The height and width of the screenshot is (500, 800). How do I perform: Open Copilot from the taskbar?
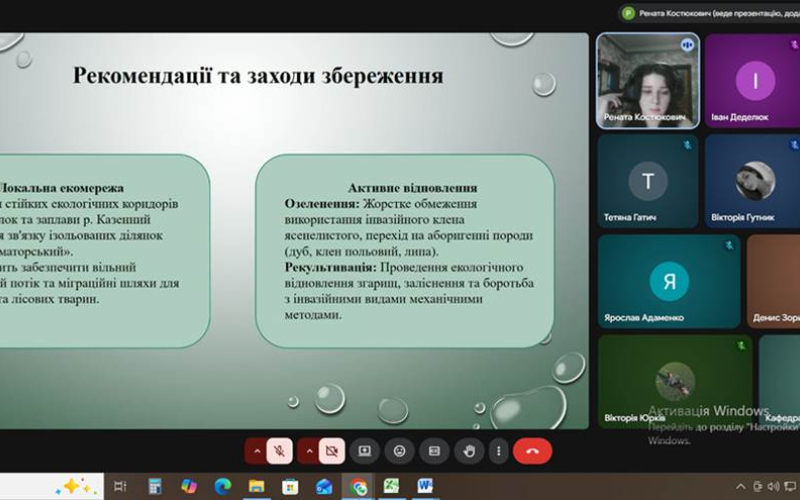[x=189, y=486]
